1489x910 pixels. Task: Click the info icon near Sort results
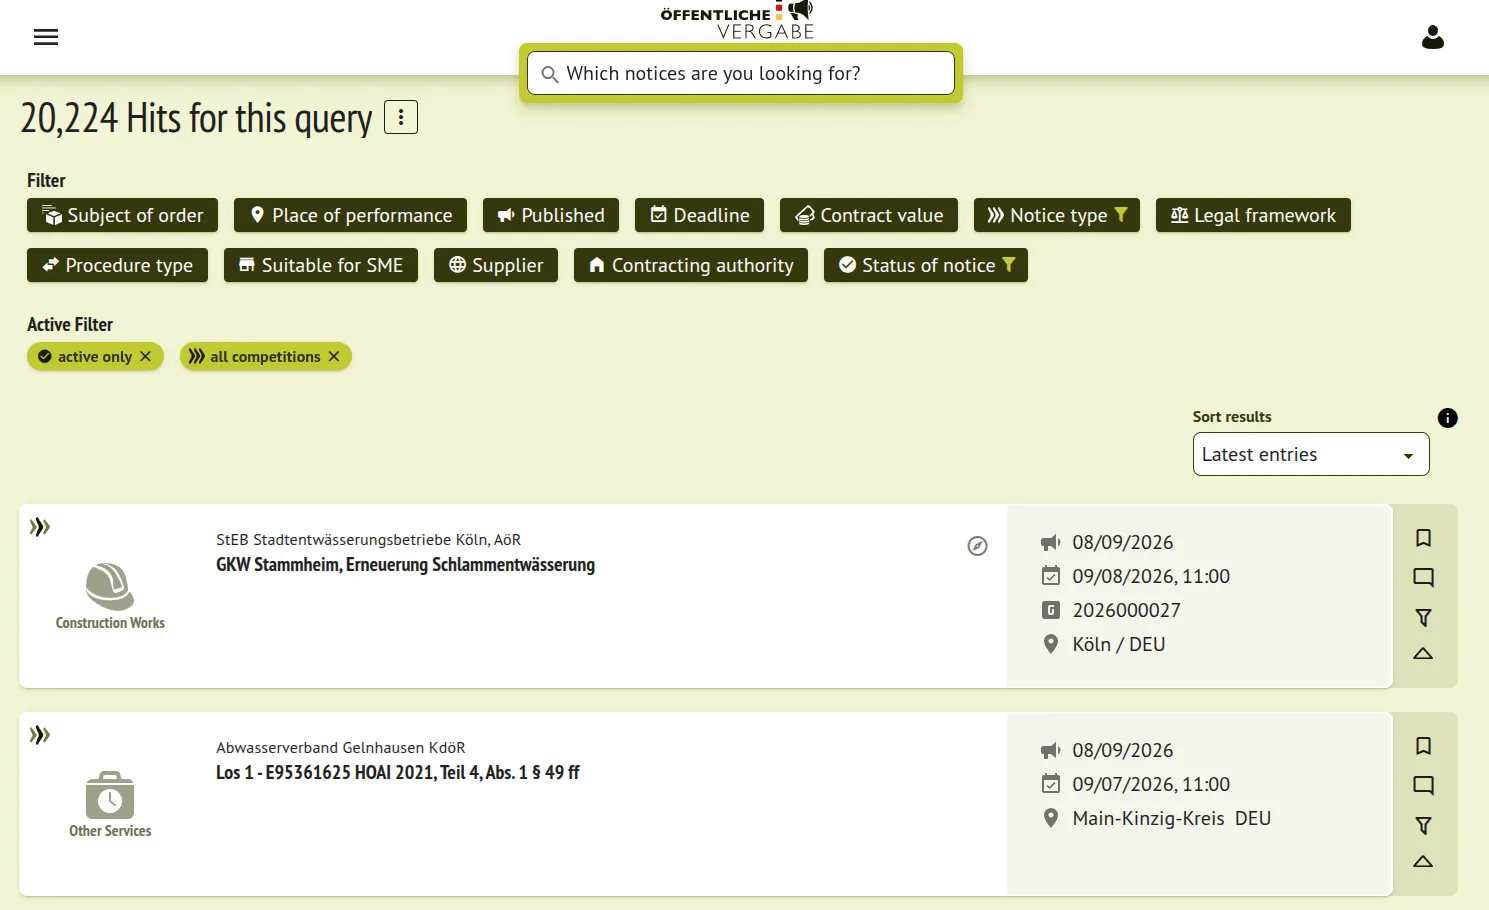[x=1447, y=418]
